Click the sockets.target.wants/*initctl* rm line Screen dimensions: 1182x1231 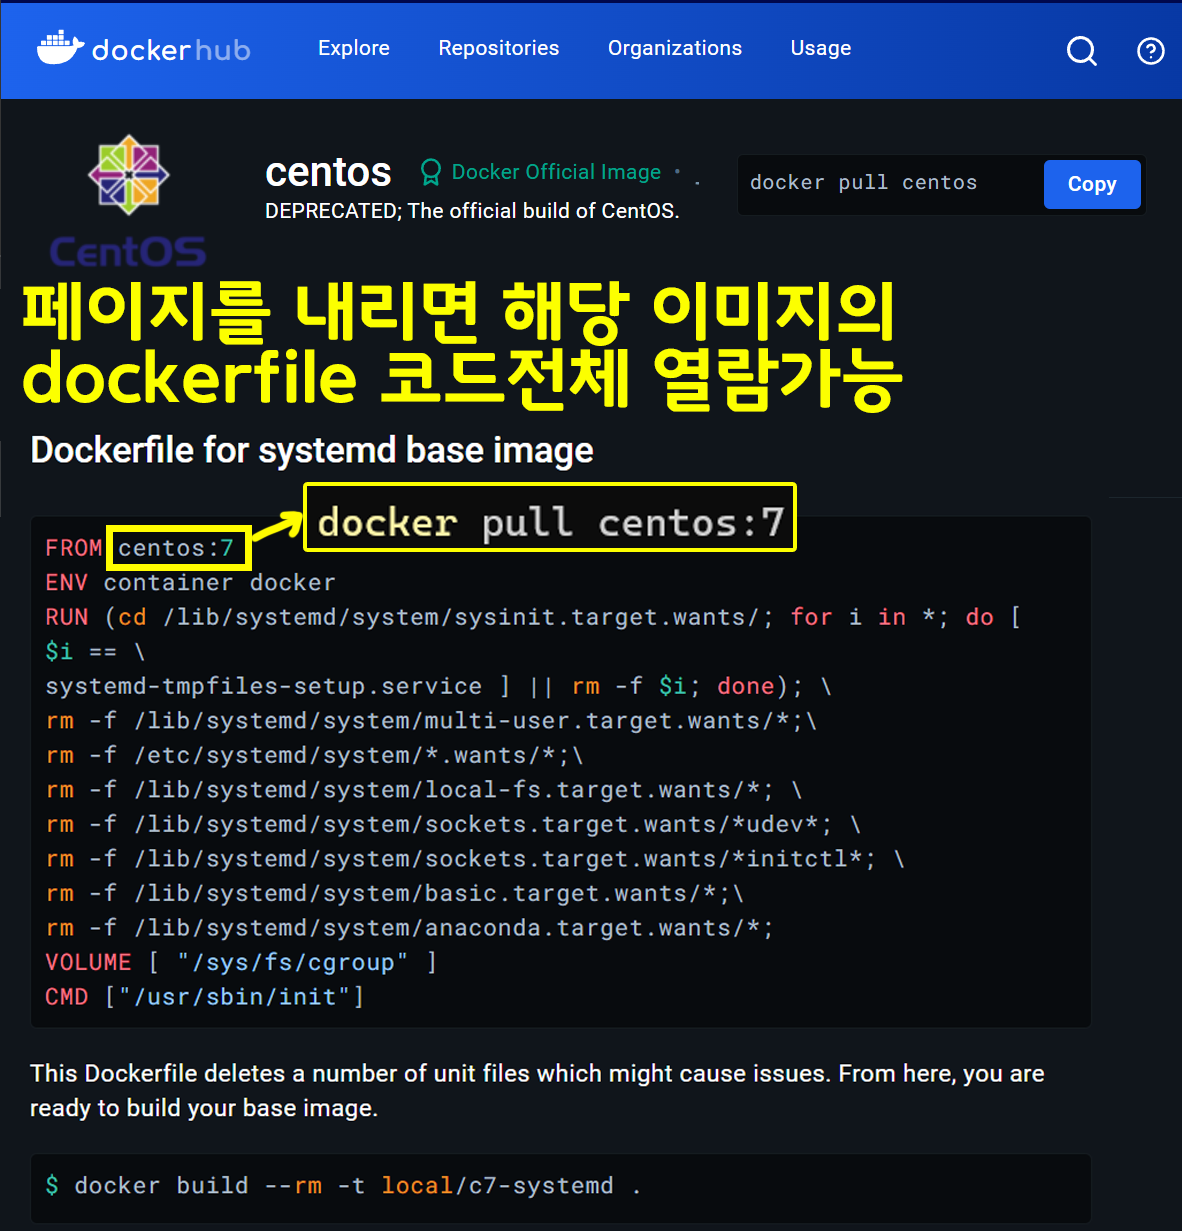click(475, 859)
